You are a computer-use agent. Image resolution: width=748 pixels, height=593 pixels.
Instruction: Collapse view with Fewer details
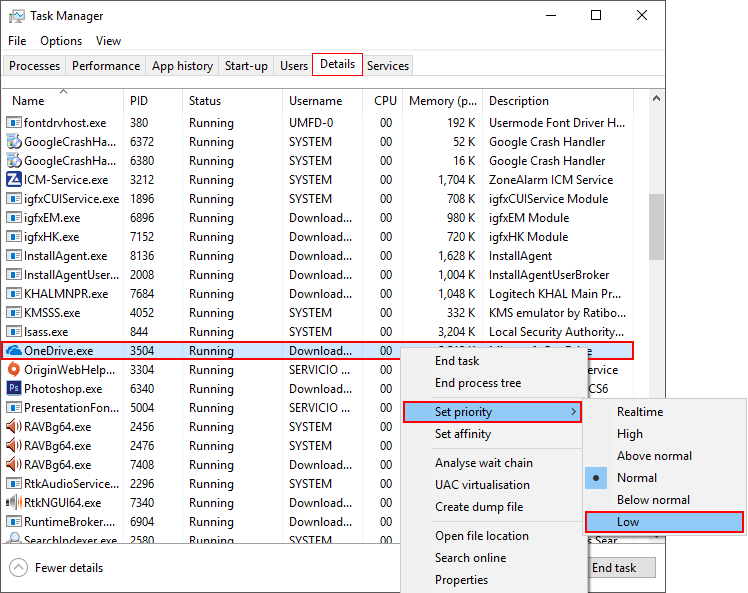[x=56, y=568]
